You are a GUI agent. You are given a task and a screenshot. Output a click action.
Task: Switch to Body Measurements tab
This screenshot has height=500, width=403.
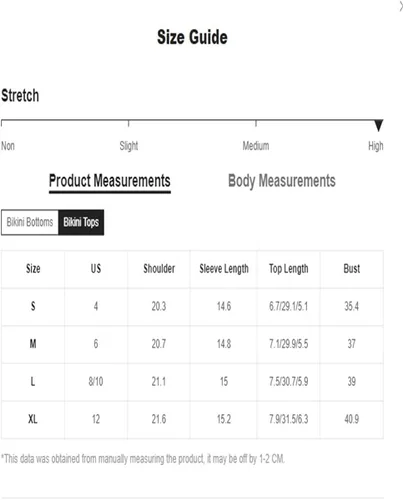pyautogui.click(x=282, y=181)
